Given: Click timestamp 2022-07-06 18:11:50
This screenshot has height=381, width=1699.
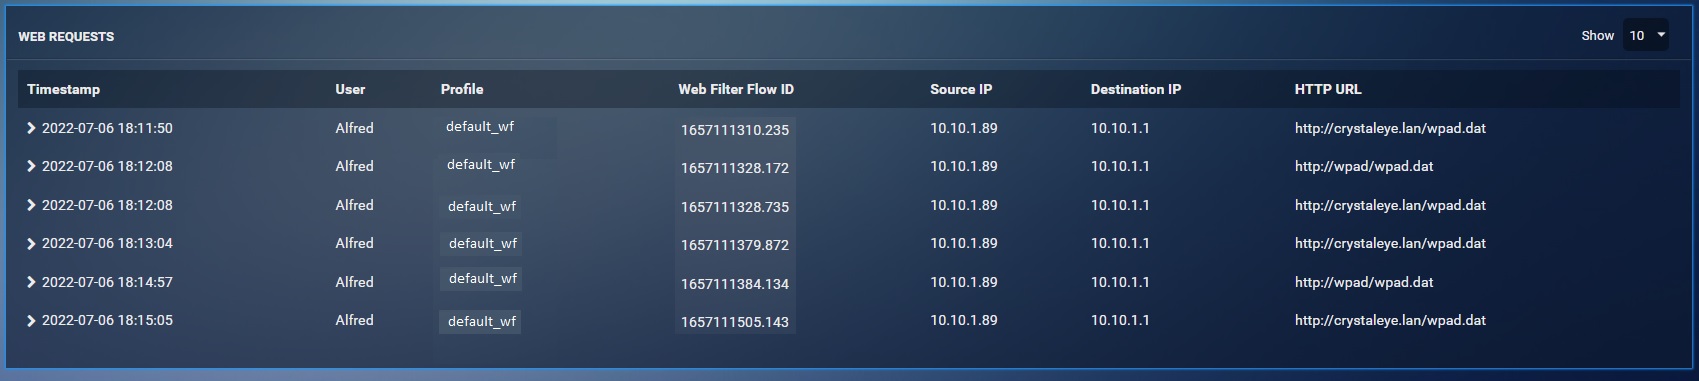Looking at the screenshot, I should point(107,128).
